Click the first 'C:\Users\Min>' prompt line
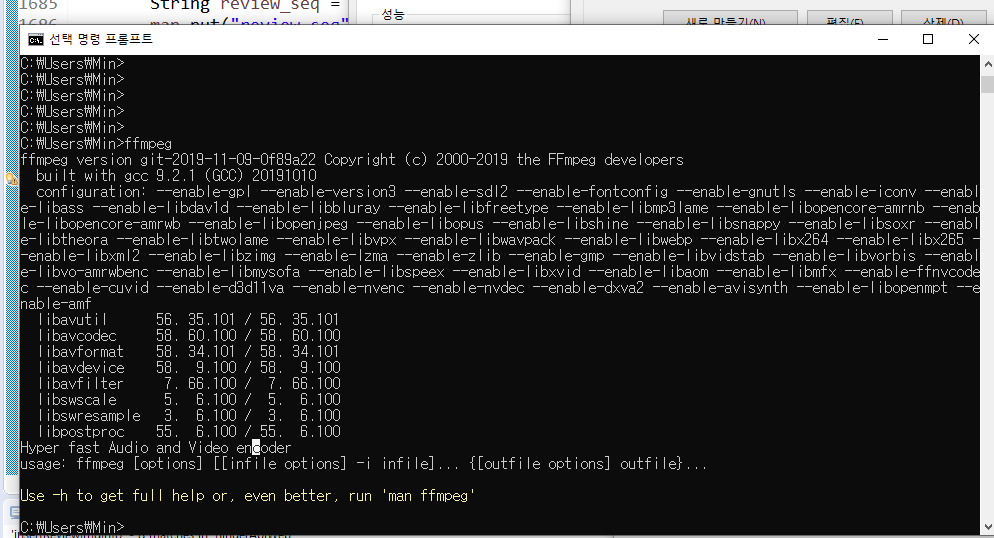This screenshot has height=538, width=994. (x=72, y=64)
